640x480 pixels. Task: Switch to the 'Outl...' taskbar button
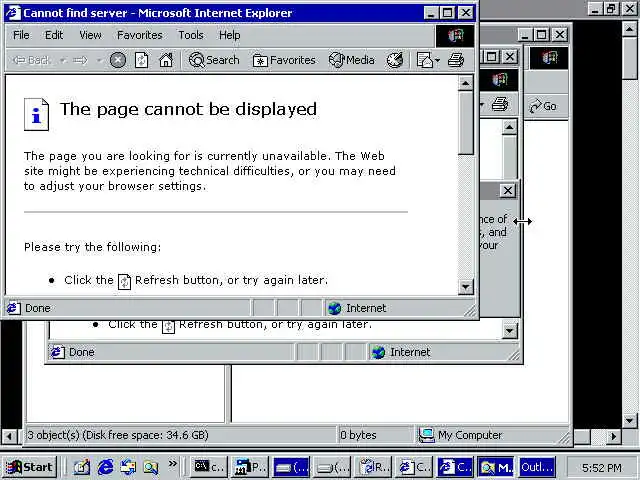pyautogui.click(x=537, y=467)
